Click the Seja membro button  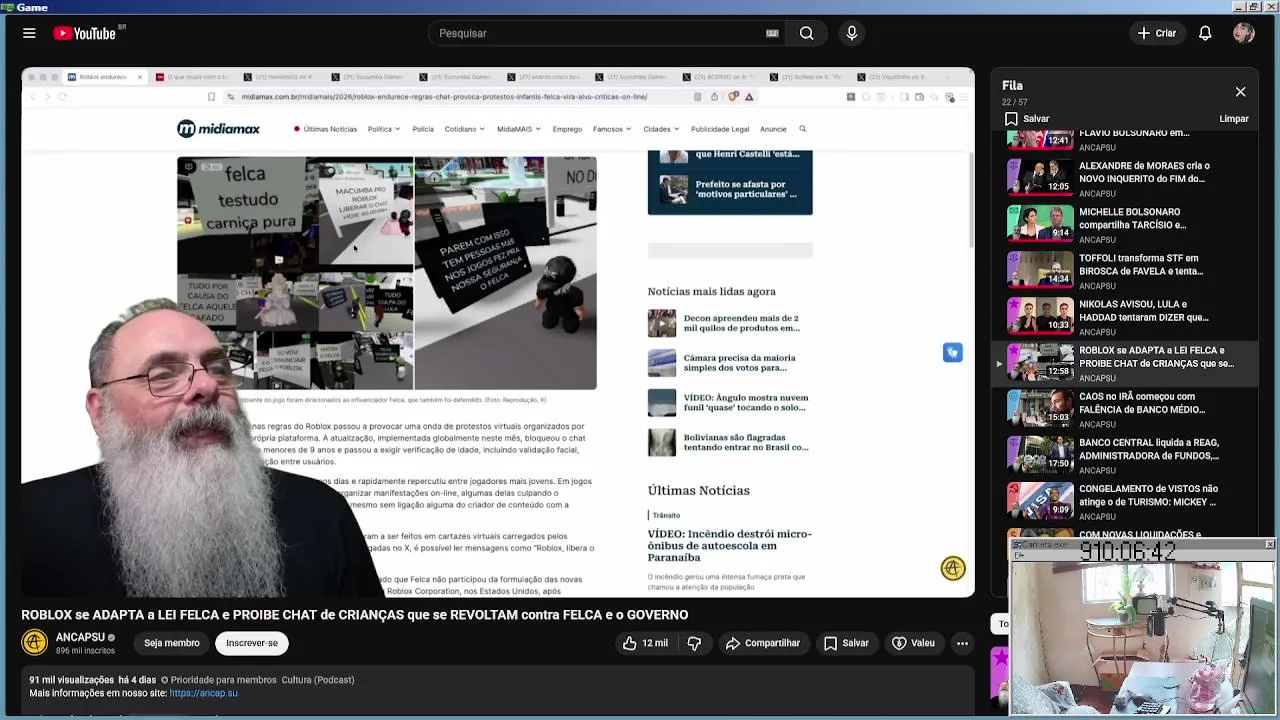[x=171, y=643]
